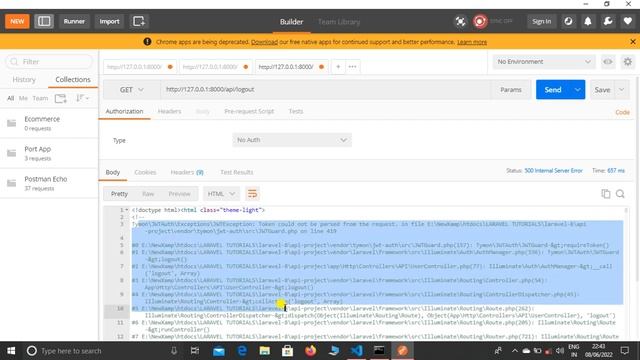Viewport: 640px width, 360px height.
Task: Create a new collection folder icon
Action: pyautogui.click(x=60, y=98)
